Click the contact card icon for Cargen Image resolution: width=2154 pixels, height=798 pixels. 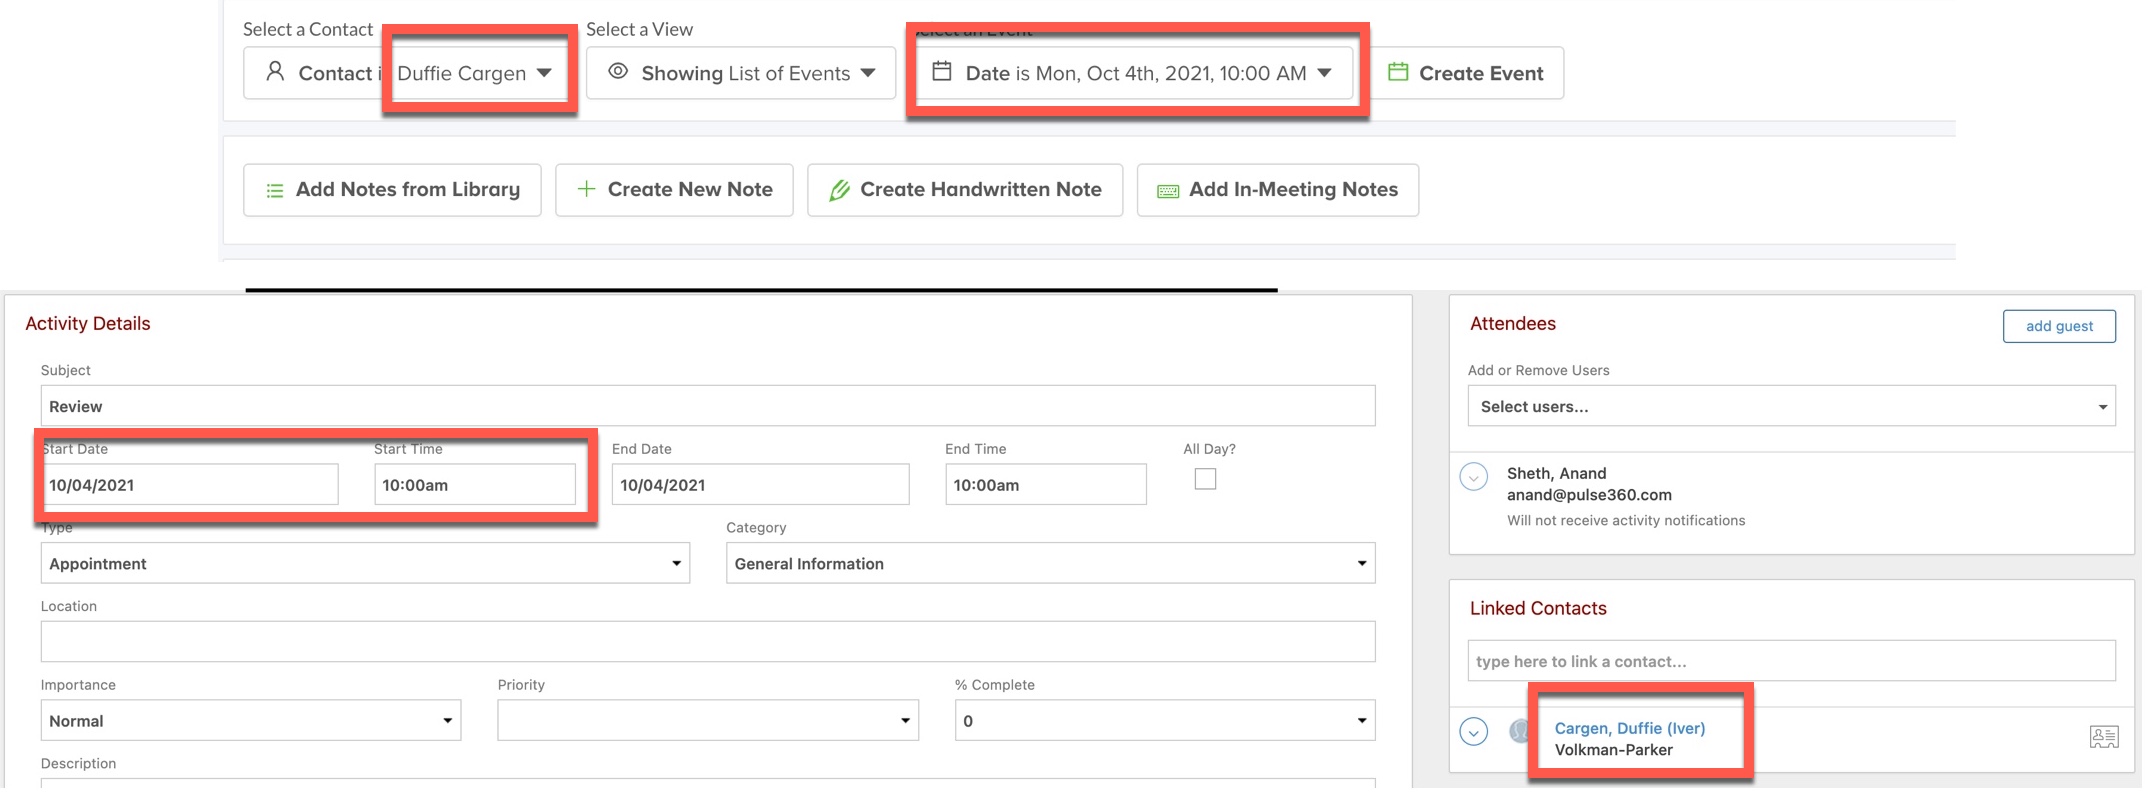2103,738
